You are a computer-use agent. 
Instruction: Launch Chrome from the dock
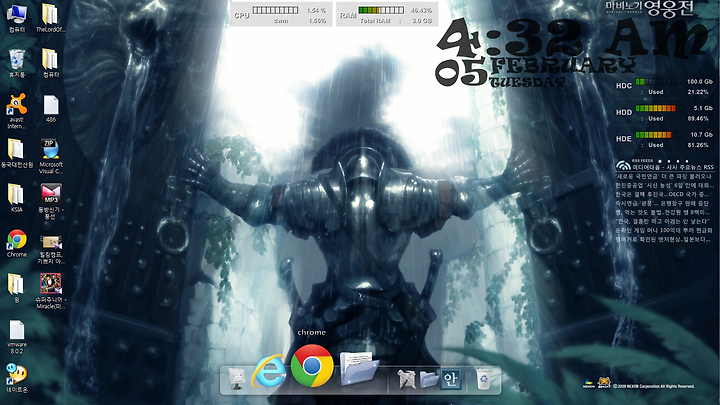click(312, 366)
